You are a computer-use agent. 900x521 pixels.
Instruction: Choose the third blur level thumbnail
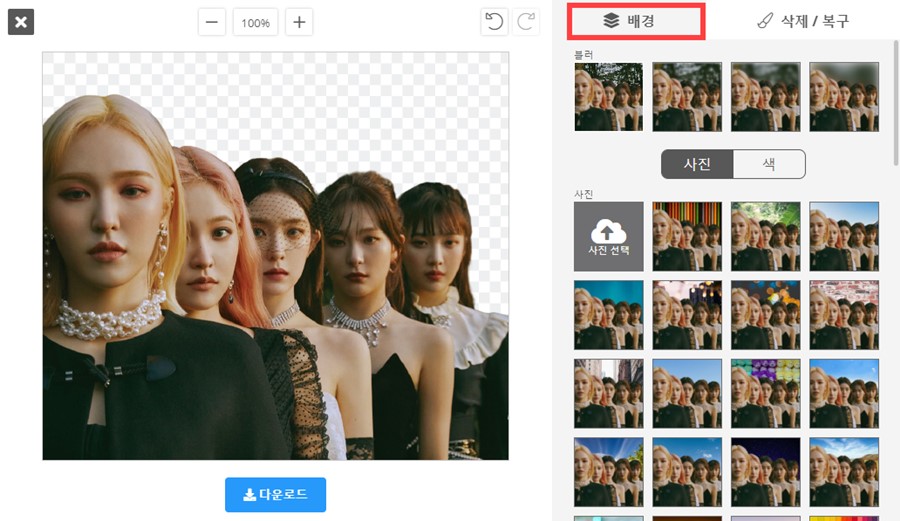coord(766,97)
